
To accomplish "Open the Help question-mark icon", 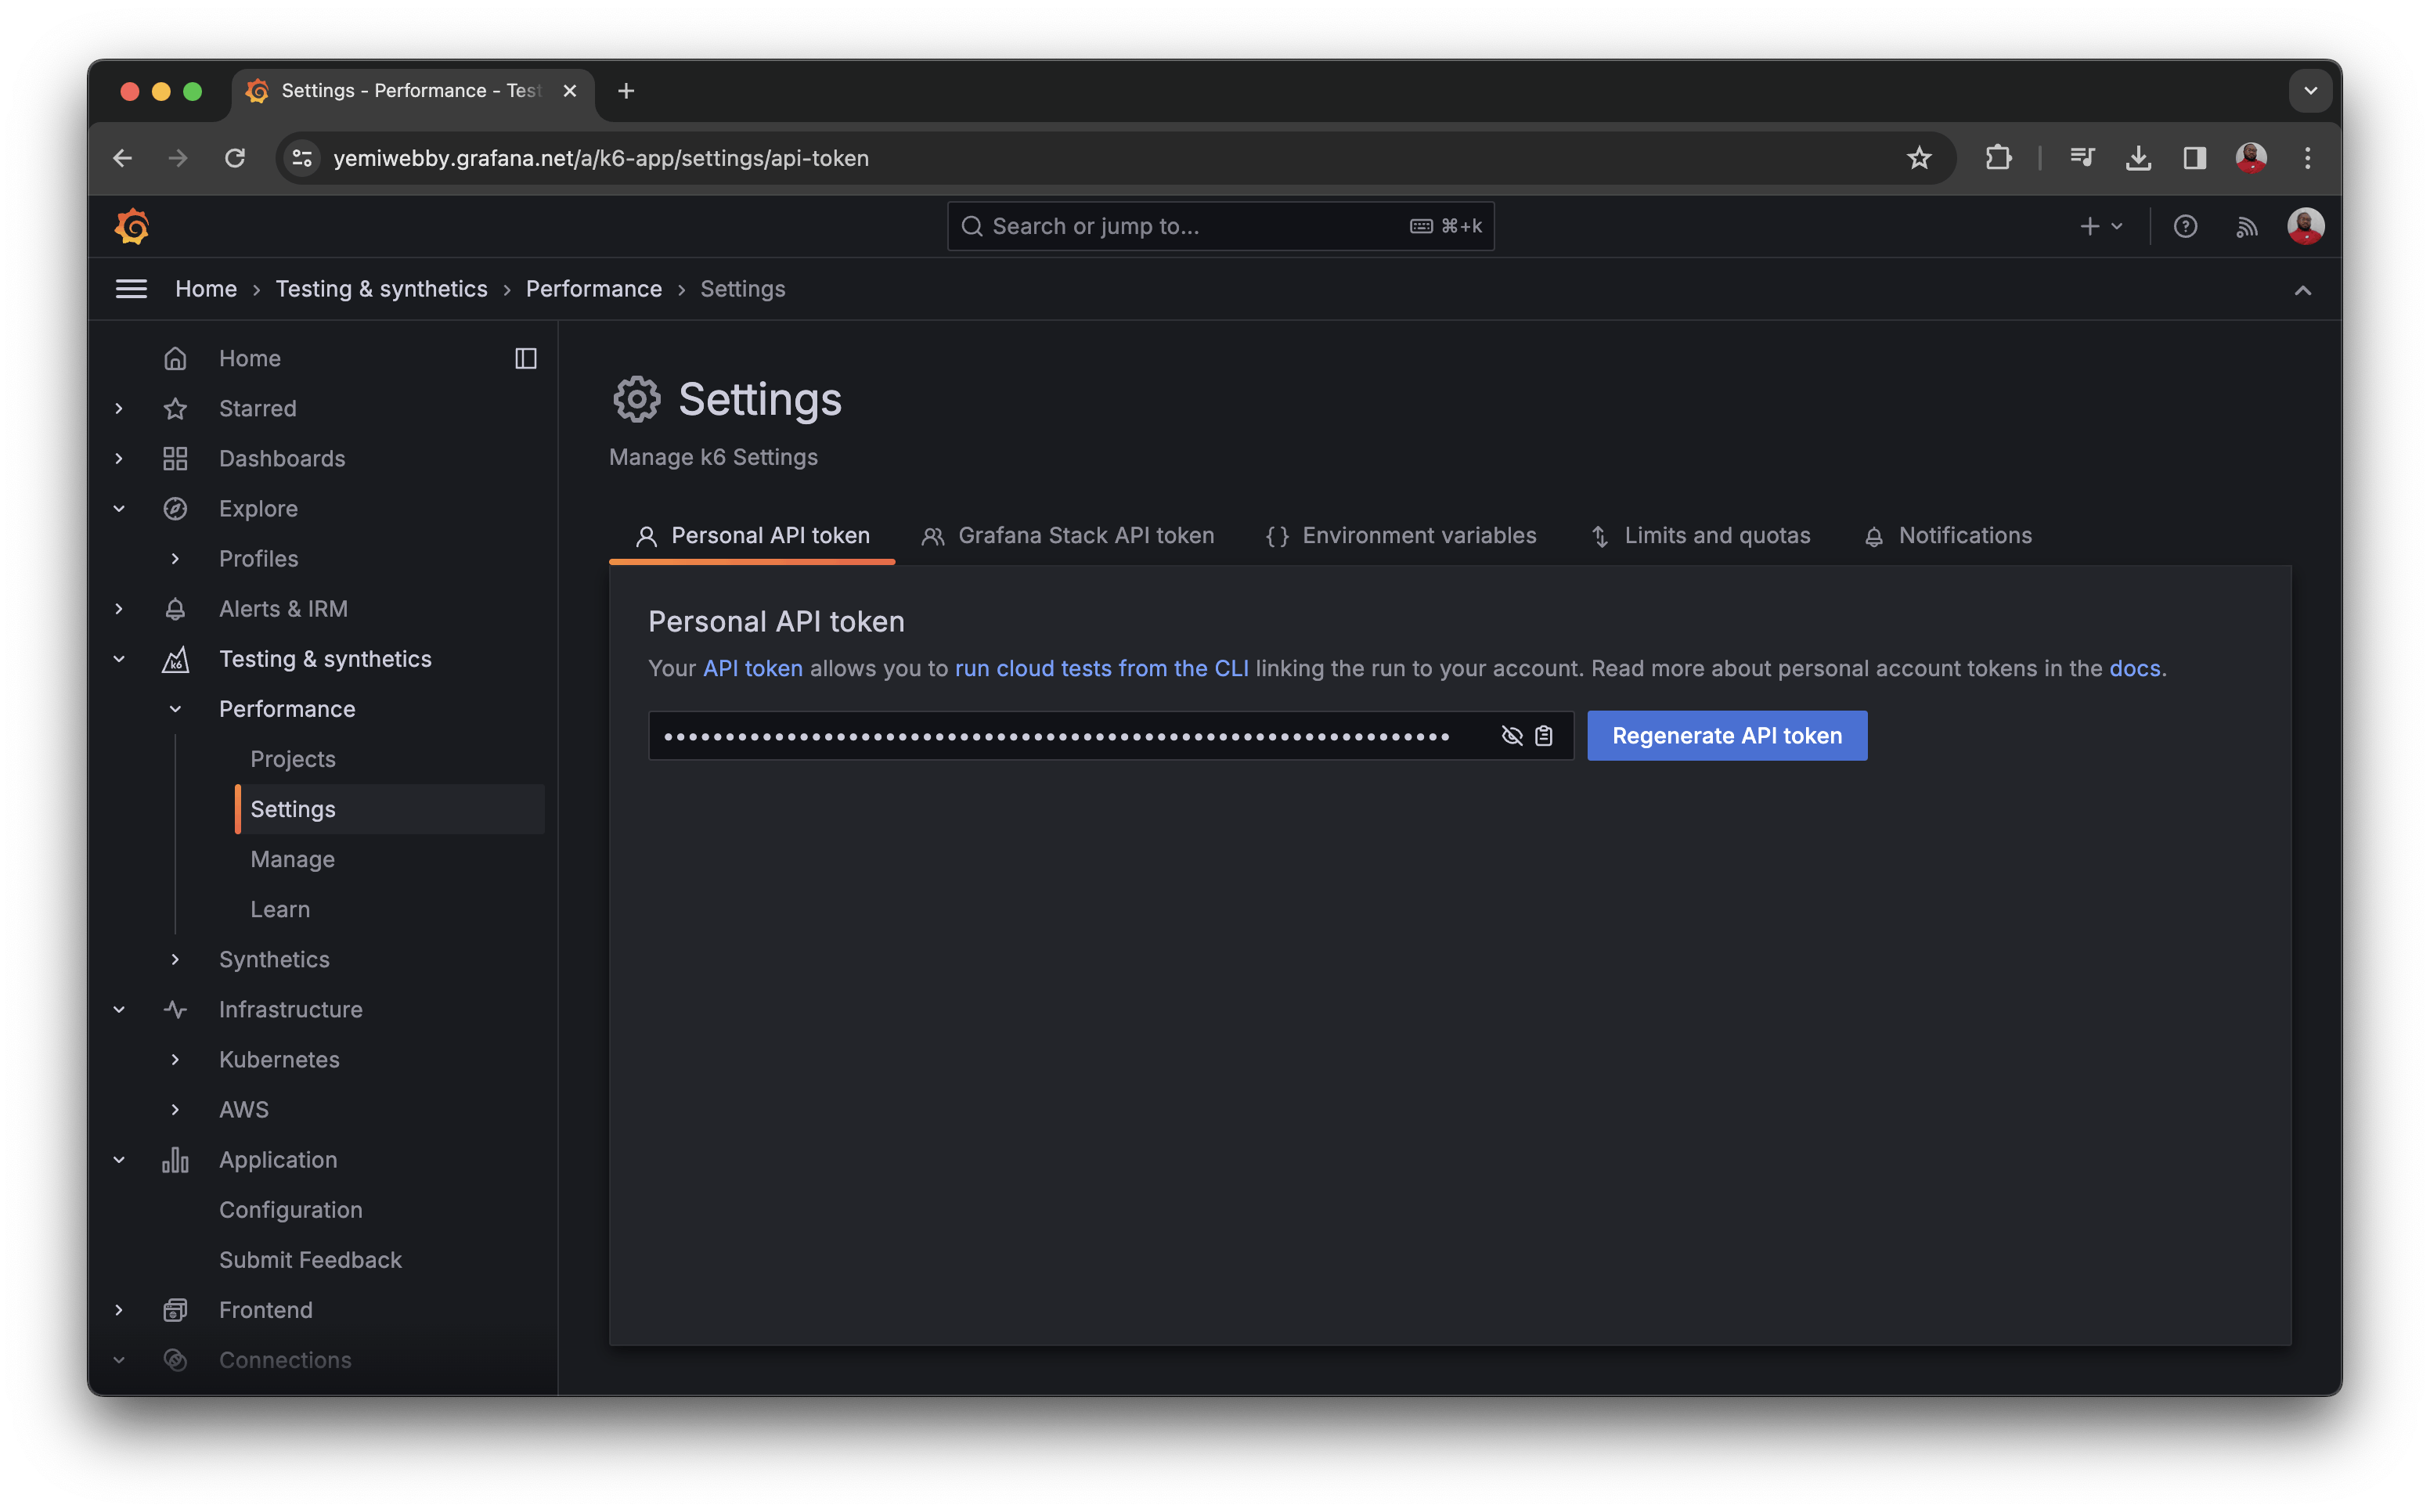I will (x=2186, y=226).
